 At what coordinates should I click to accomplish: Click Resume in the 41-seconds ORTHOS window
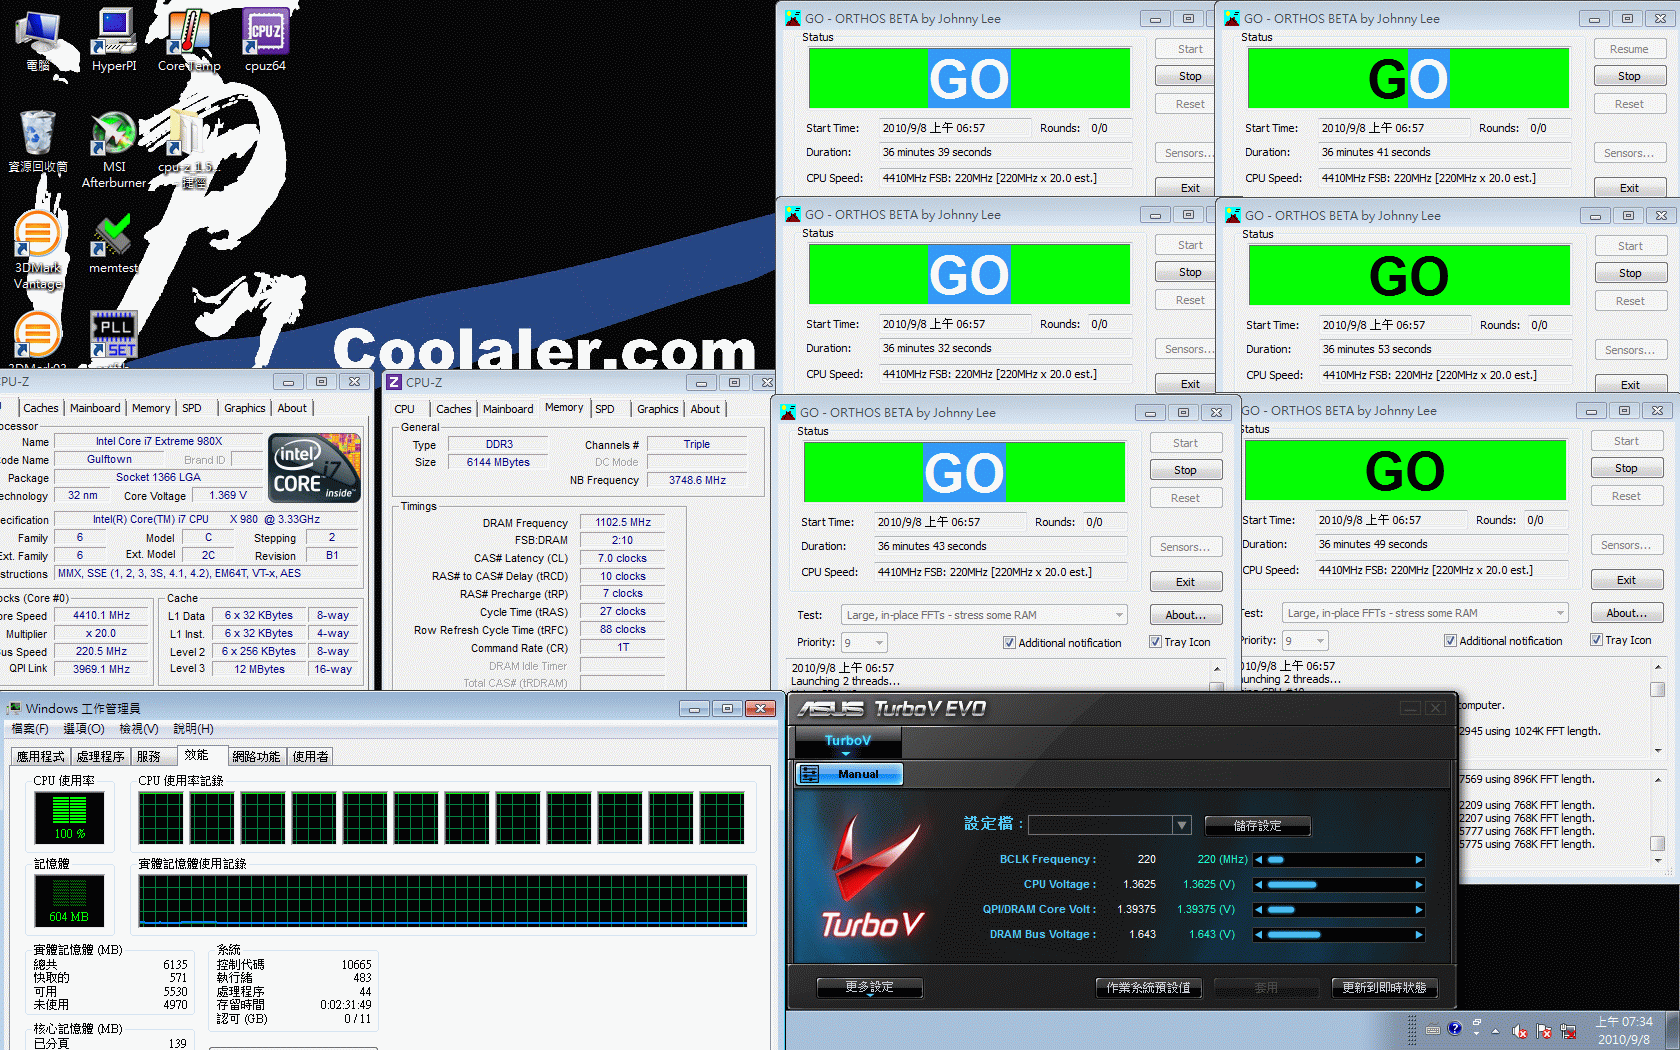tap(1629, 49)
